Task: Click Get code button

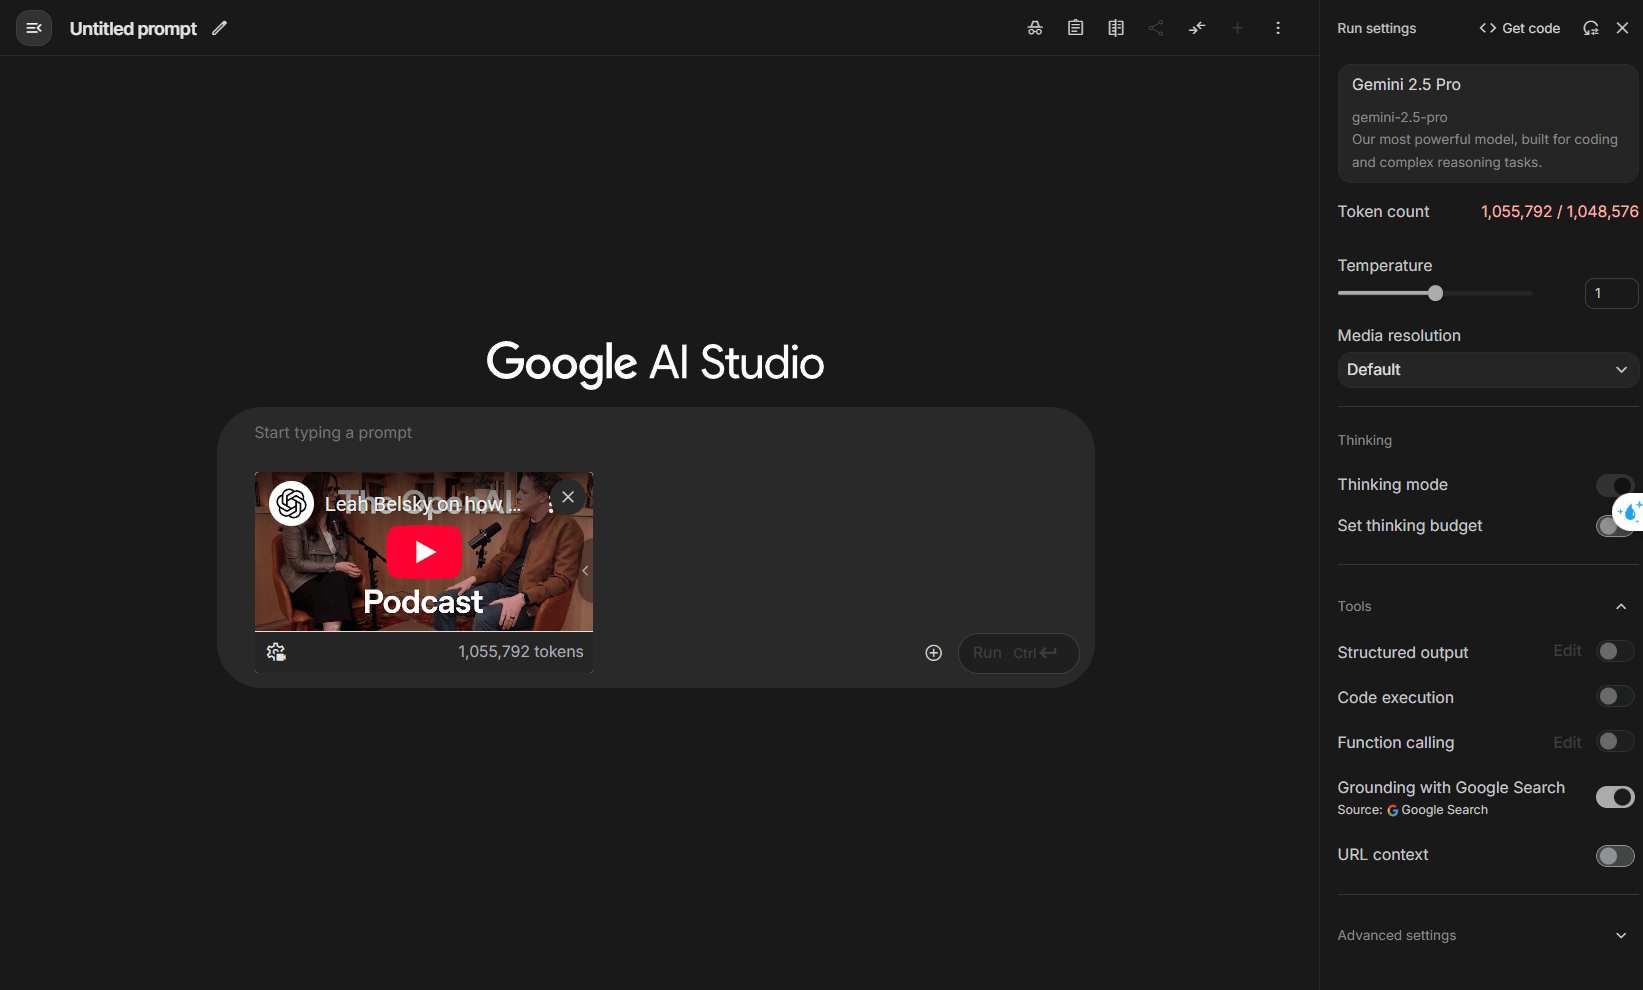Action: pos(1519,28)
